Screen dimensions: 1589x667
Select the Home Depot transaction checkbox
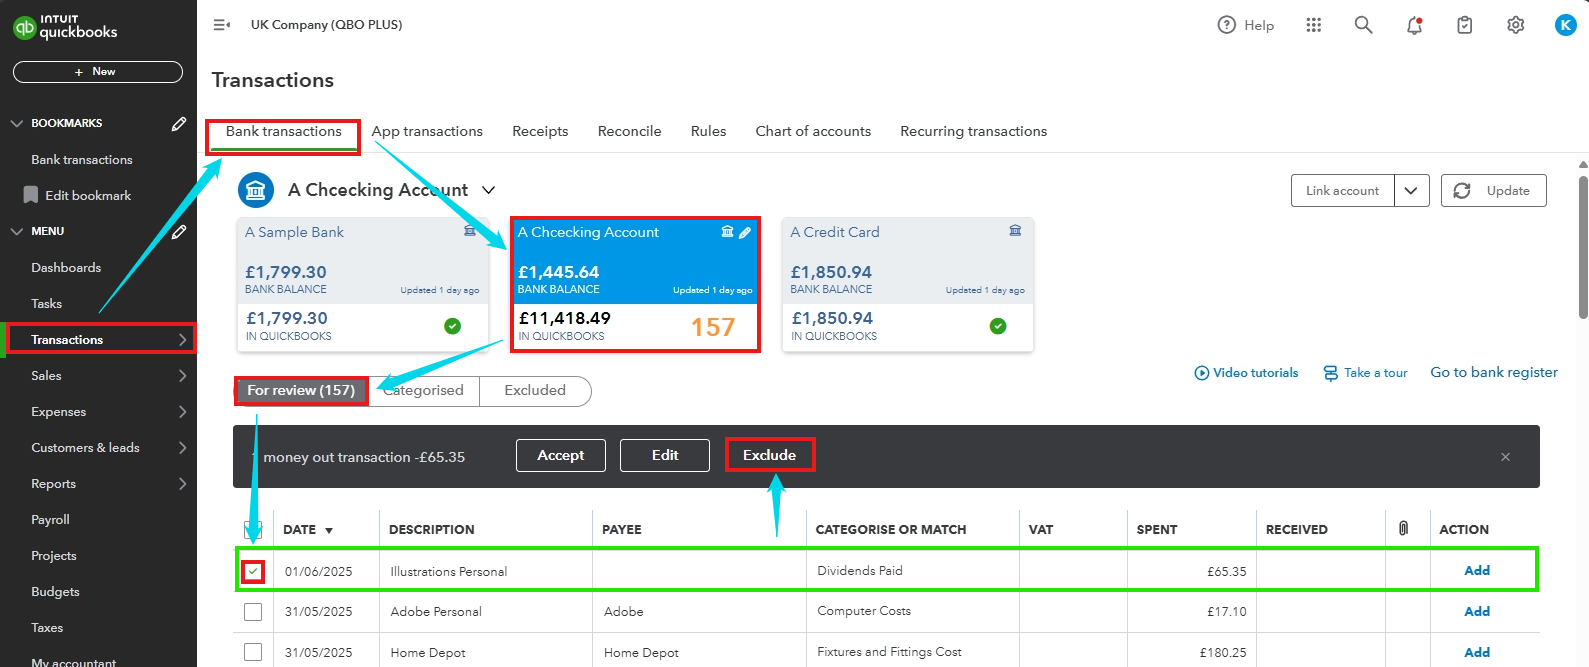(x=253, y=652)
